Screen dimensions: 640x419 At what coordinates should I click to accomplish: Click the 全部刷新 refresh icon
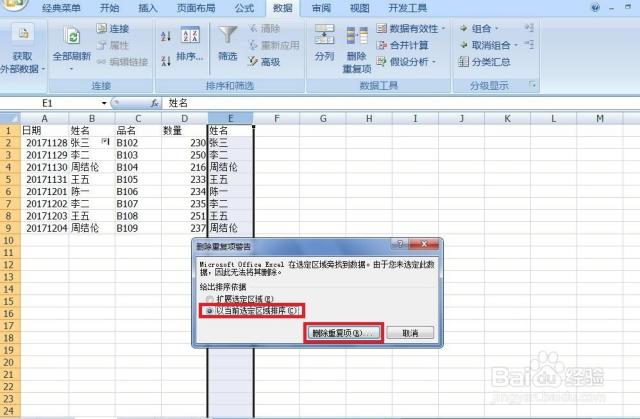[72, 37]
